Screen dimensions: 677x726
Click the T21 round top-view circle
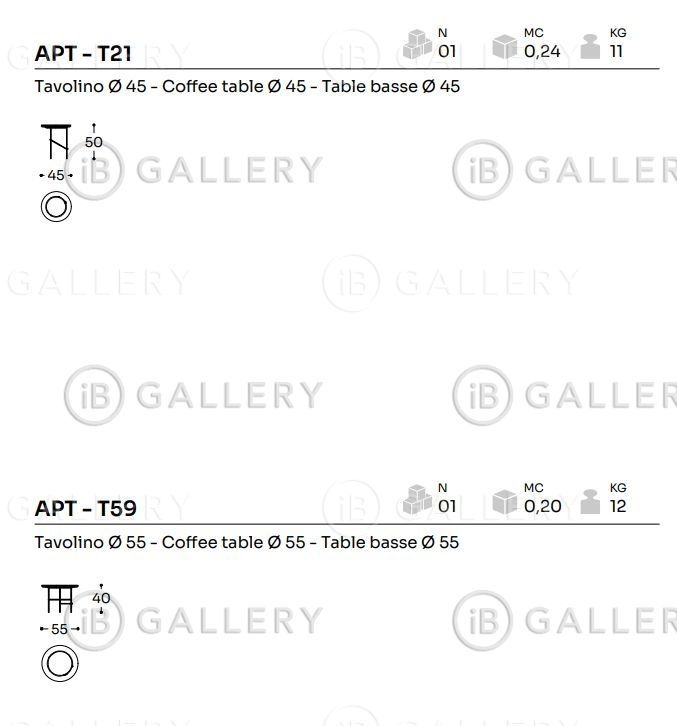56,207
